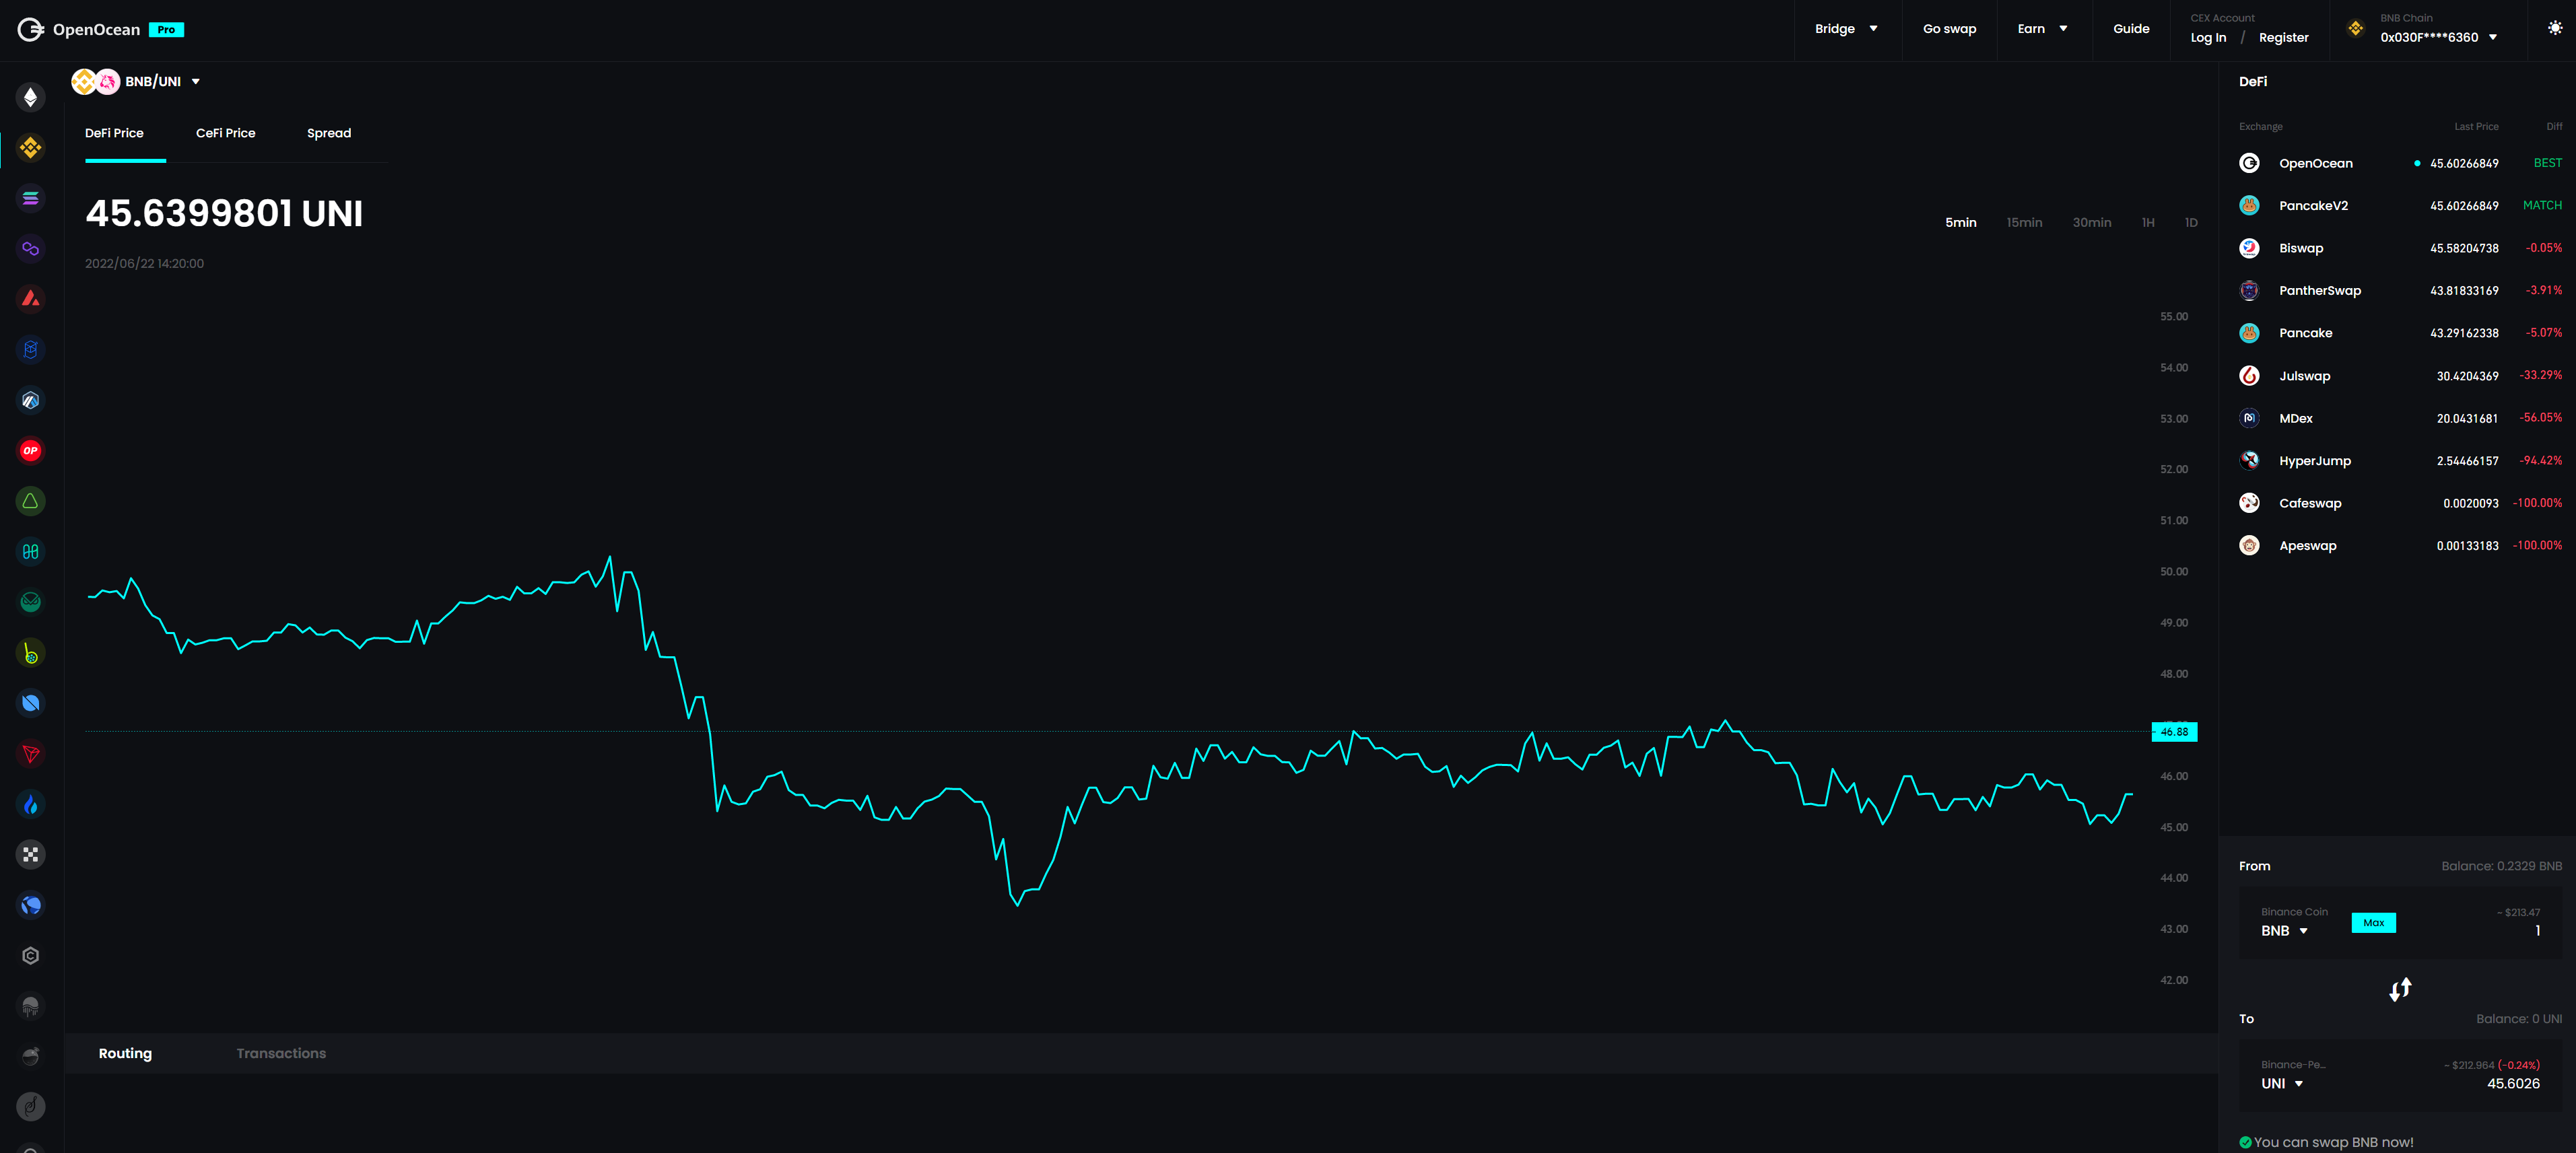Expand the Bridge menu dropdown
The height and width of the screenshot is (1153, 2576).
[1845, 29]
